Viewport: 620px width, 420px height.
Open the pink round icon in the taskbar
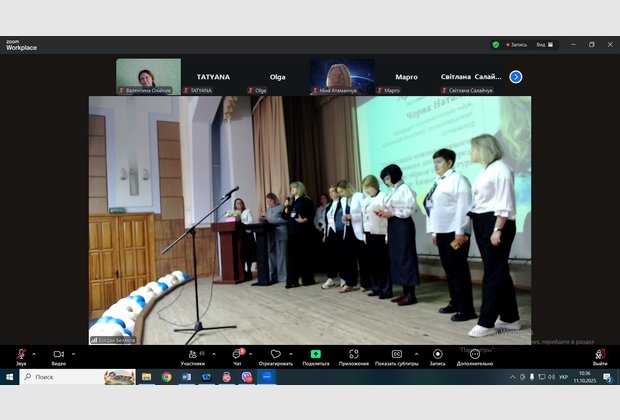227,377
